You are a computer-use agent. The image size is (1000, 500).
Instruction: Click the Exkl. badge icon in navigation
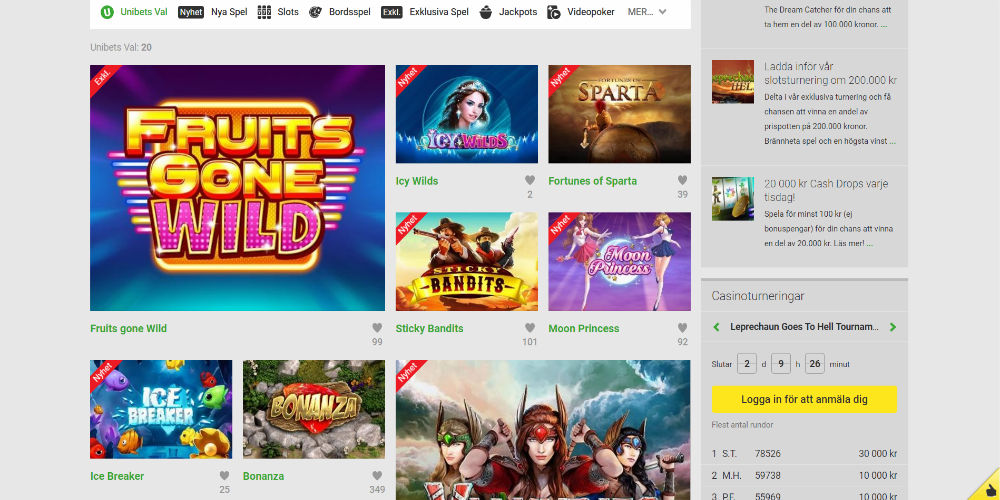click(392, 11)
